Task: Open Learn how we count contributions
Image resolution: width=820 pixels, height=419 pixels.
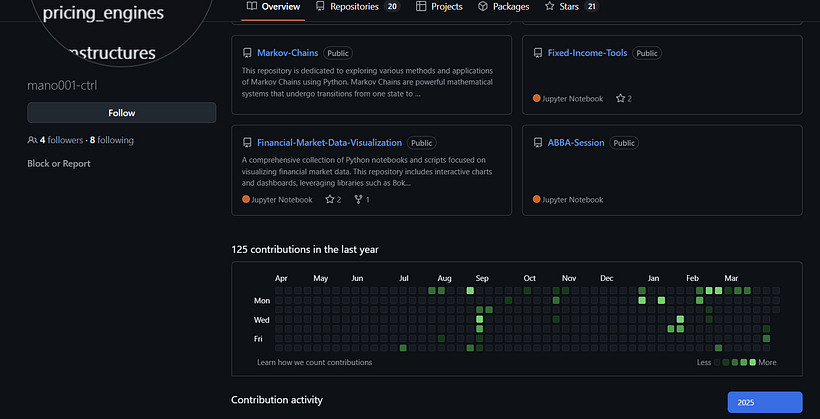Action: pyautogui.click(x=314, y=363)
